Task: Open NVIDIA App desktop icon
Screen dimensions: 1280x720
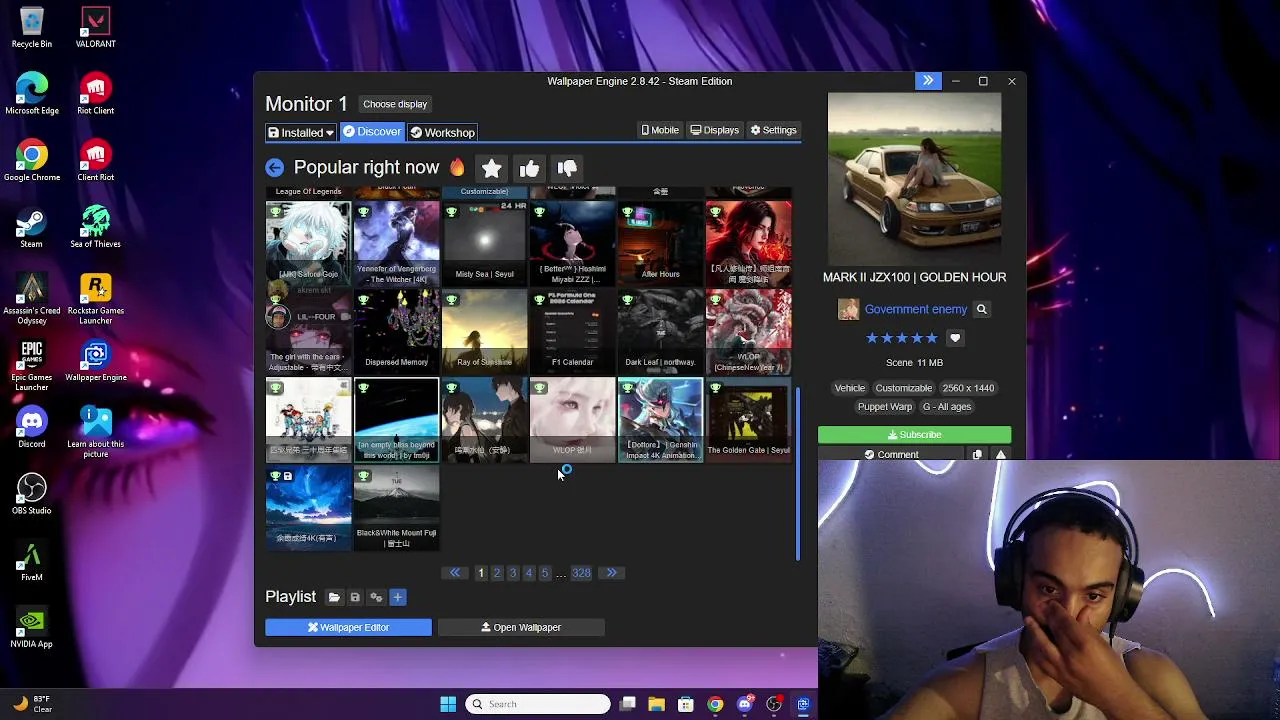Action: (x=31, y=628)
